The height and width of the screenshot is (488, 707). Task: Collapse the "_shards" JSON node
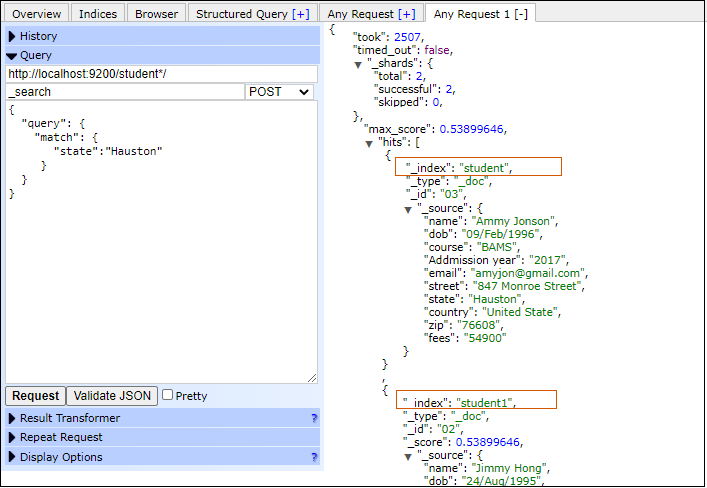[358, 64]
